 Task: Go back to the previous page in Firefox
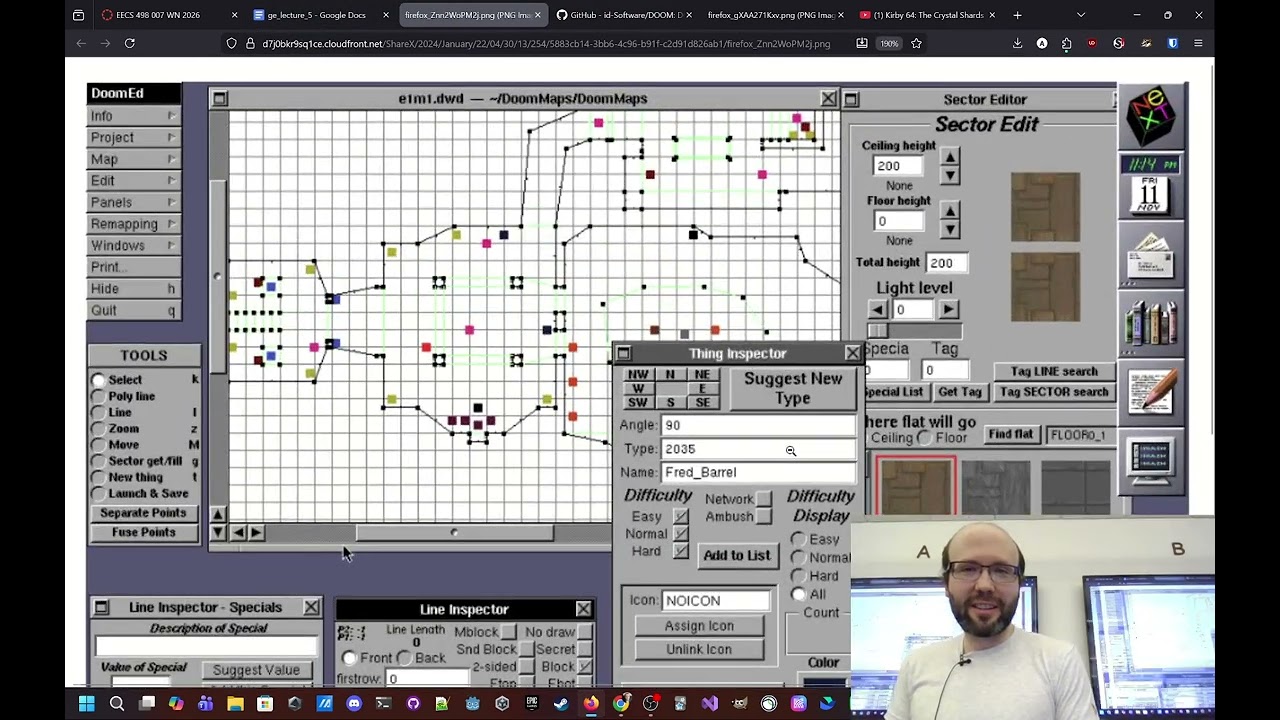click(x=81, y=43)
